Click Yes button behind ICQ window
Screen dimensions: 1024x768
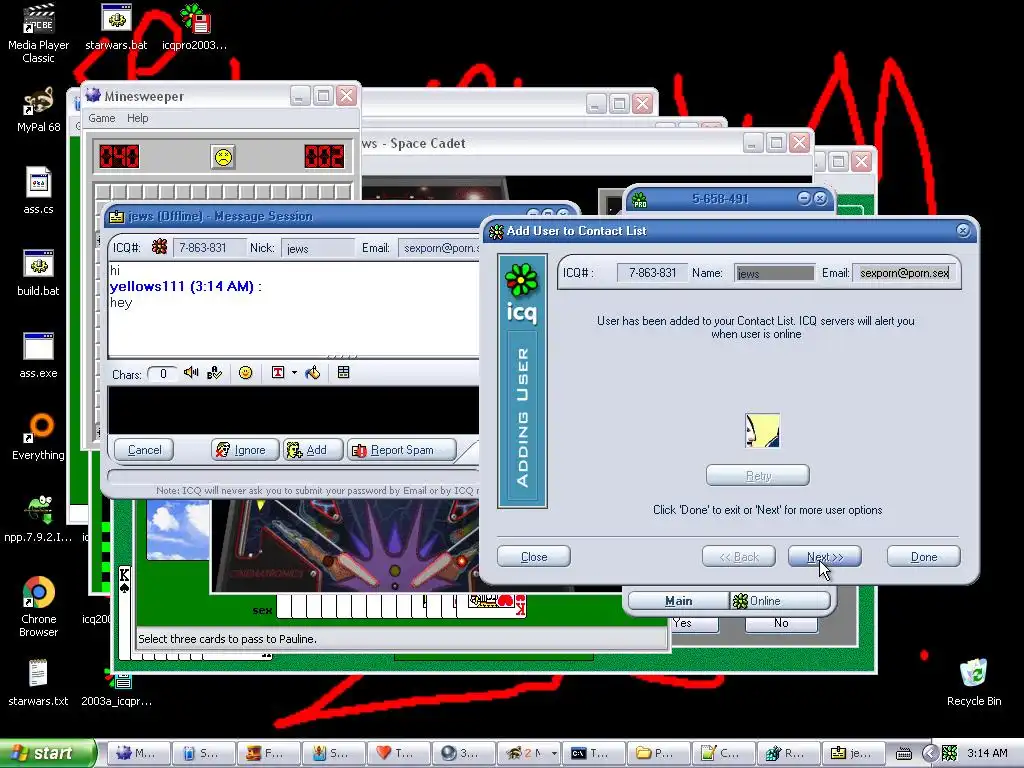tap(694, 624)
